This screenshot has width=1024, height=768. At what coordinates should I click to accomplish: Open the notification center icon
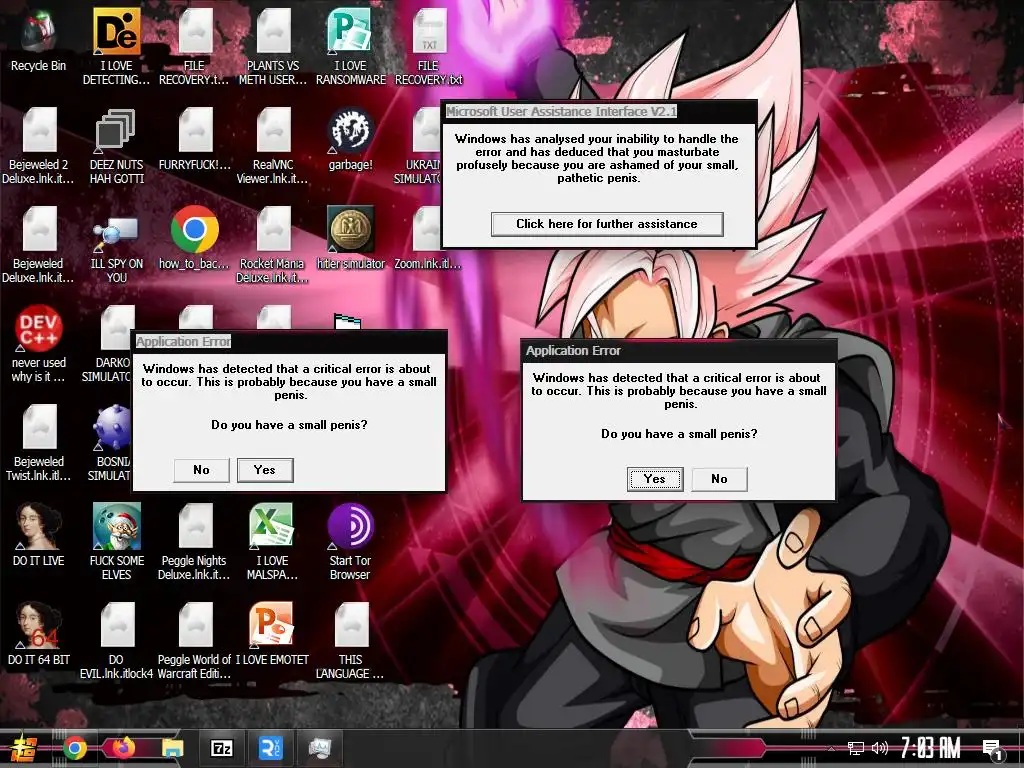coord(993,749)
